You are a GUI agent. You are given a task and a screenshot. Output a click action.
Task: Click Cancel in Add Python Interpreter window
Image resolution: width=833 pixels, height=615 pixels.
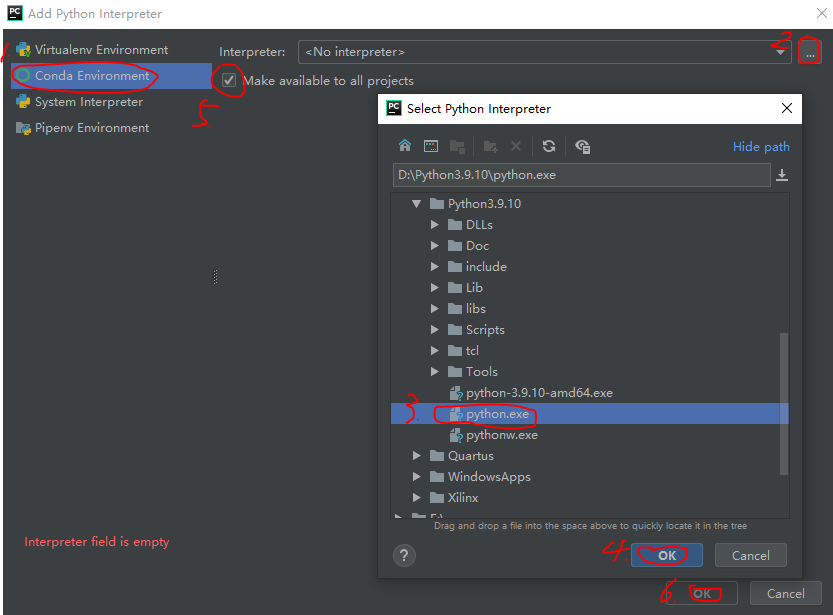point(786,593)
